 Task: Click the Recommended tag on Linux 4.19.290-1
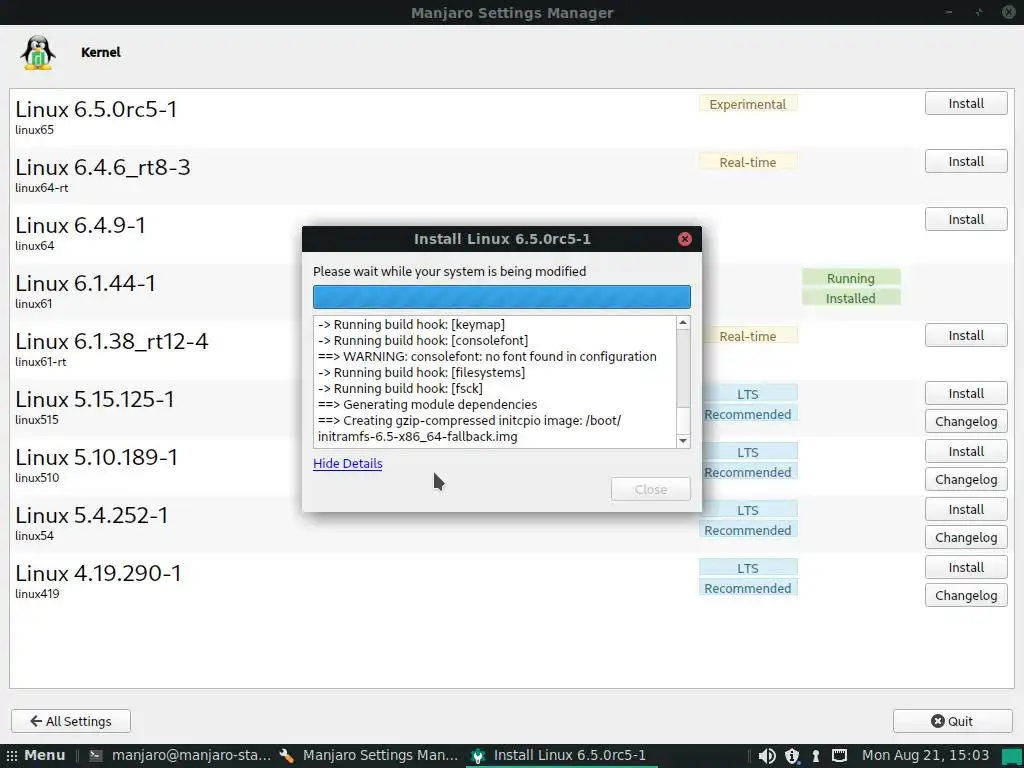tap(748, 588)
